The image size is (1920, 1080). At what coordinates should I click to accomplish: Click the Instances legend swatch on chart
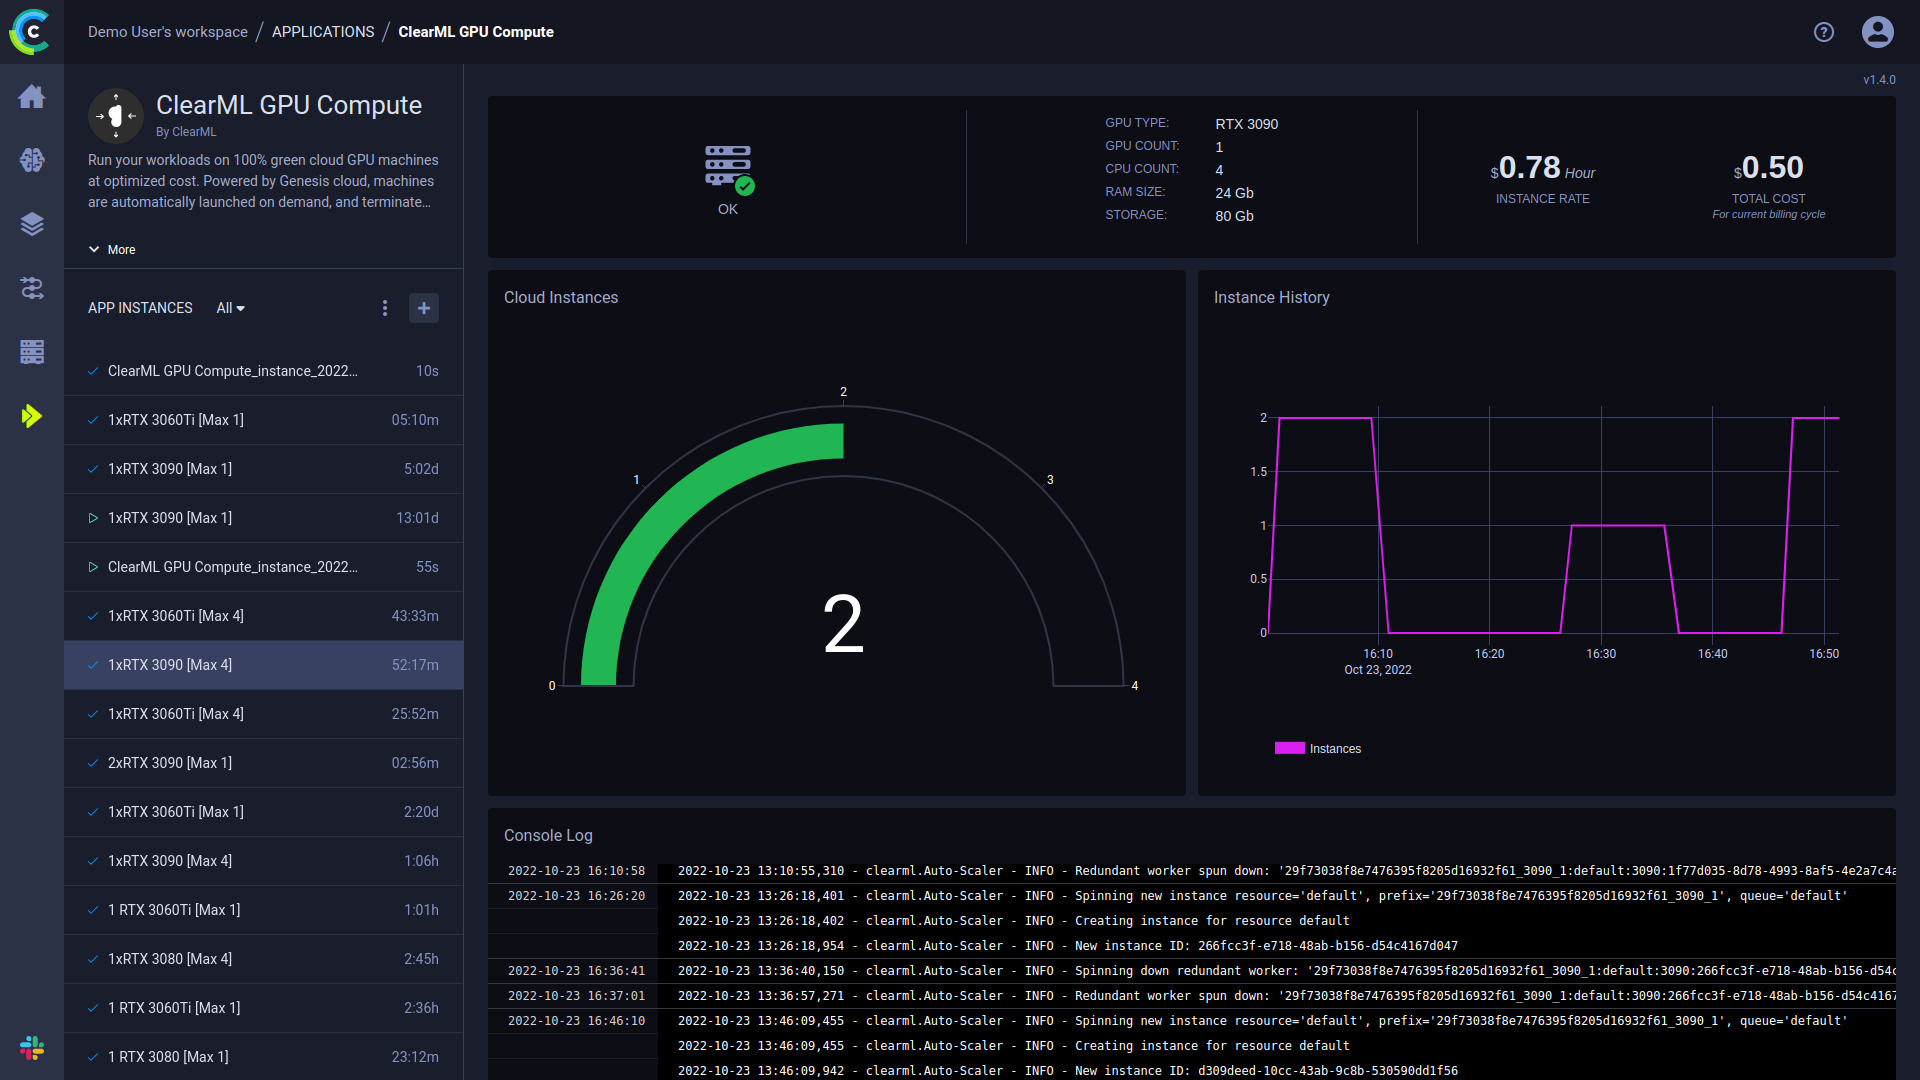click(1288, 747)
